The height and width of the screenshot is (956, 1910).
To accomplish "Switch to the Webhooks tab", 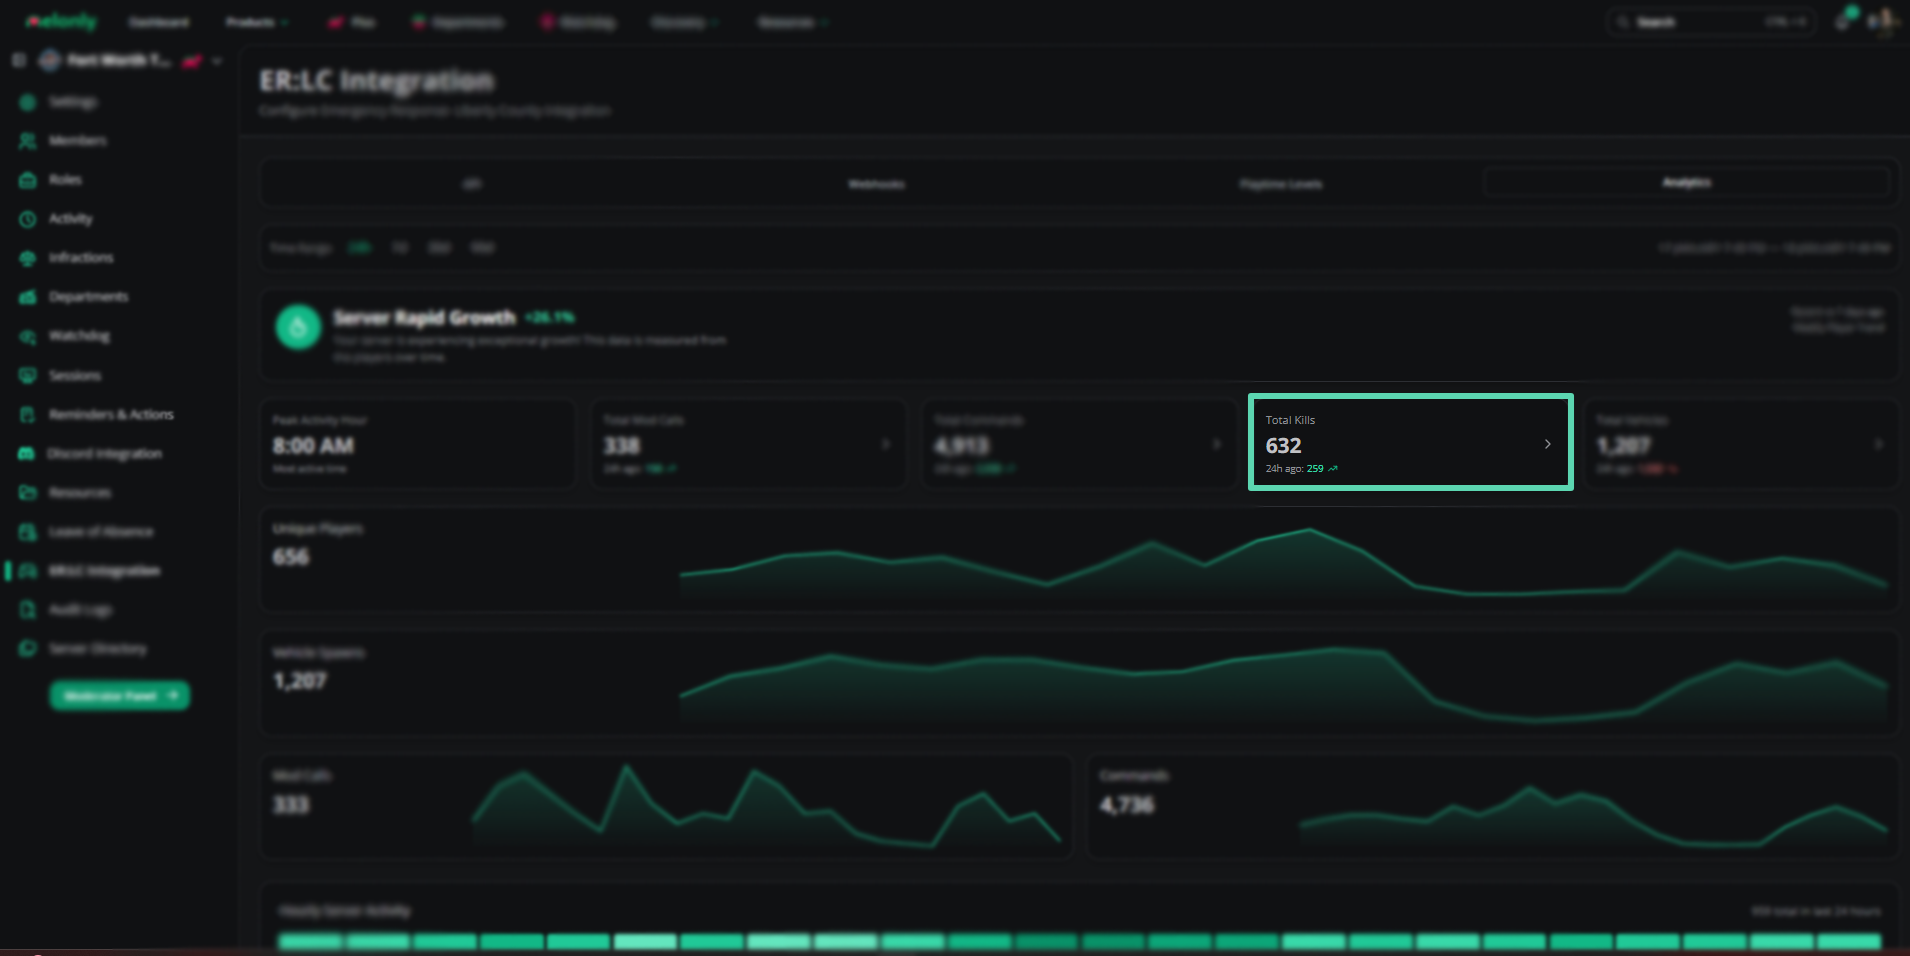I will (x=876, y=184).
